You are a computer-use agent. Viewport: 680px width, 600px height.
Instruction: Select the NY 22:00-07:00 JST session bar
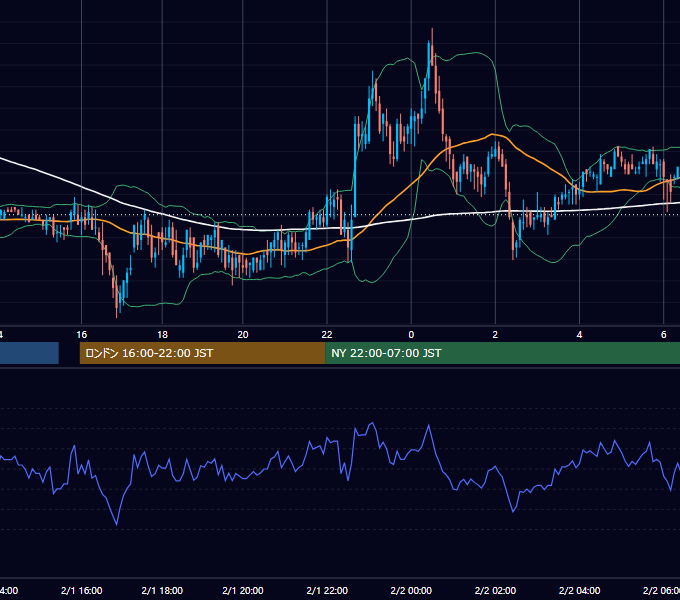click(502, 353)
